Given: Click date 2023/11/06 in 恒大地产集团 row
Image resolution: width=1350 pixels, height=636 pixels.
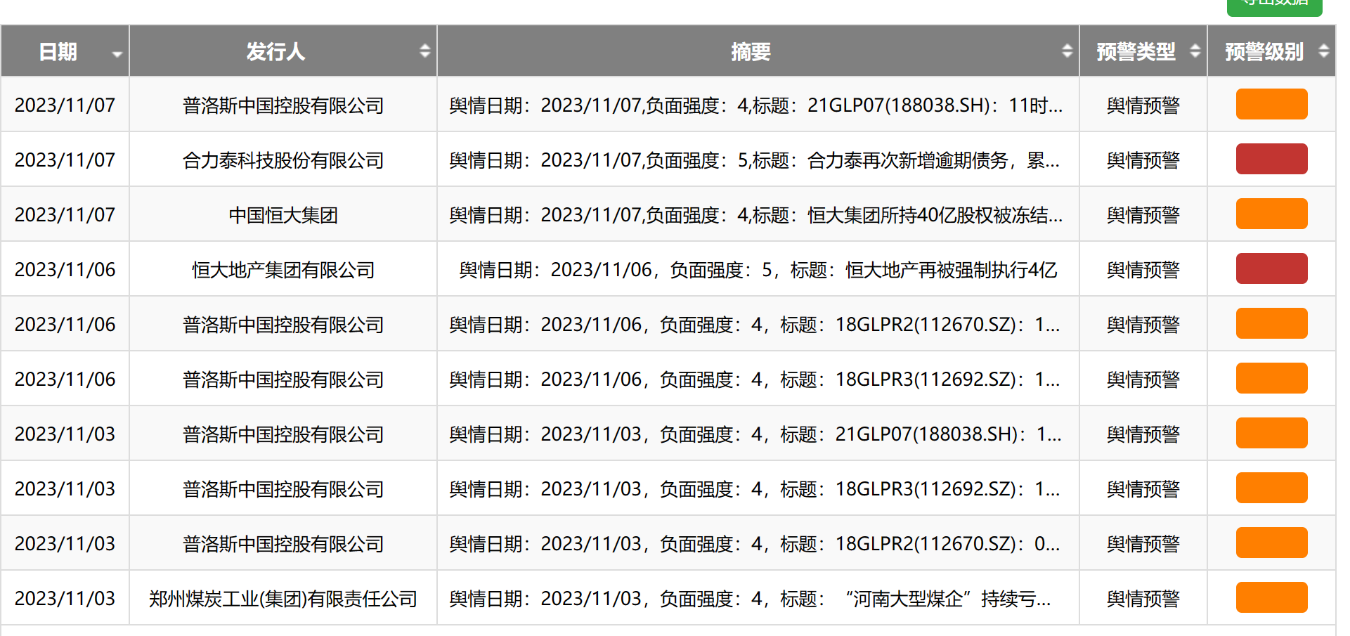Looking at the screenshot, I should (65, 270).
